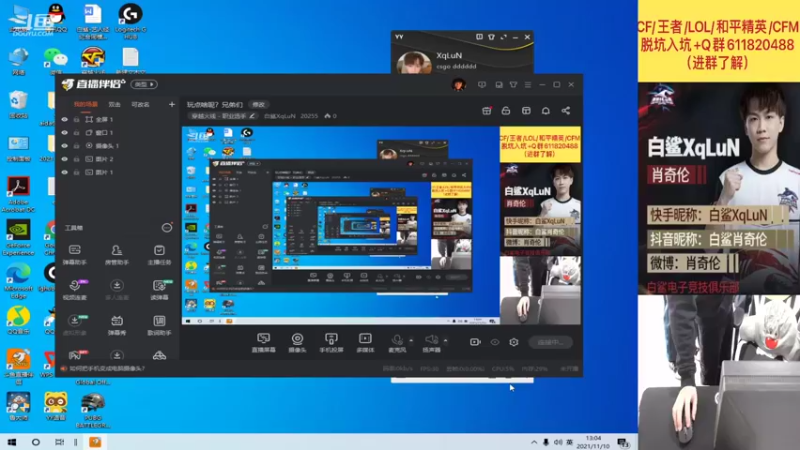Open Adobe Acrobat DC desktop icon

click(x=18, y=194)
